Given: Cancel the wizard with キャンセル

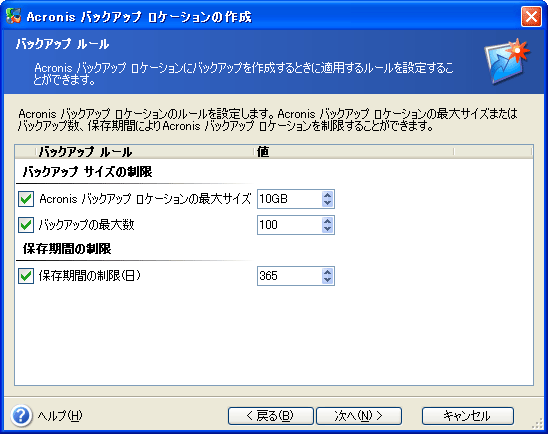Looking at the screenshot, I should pos(467,416).
